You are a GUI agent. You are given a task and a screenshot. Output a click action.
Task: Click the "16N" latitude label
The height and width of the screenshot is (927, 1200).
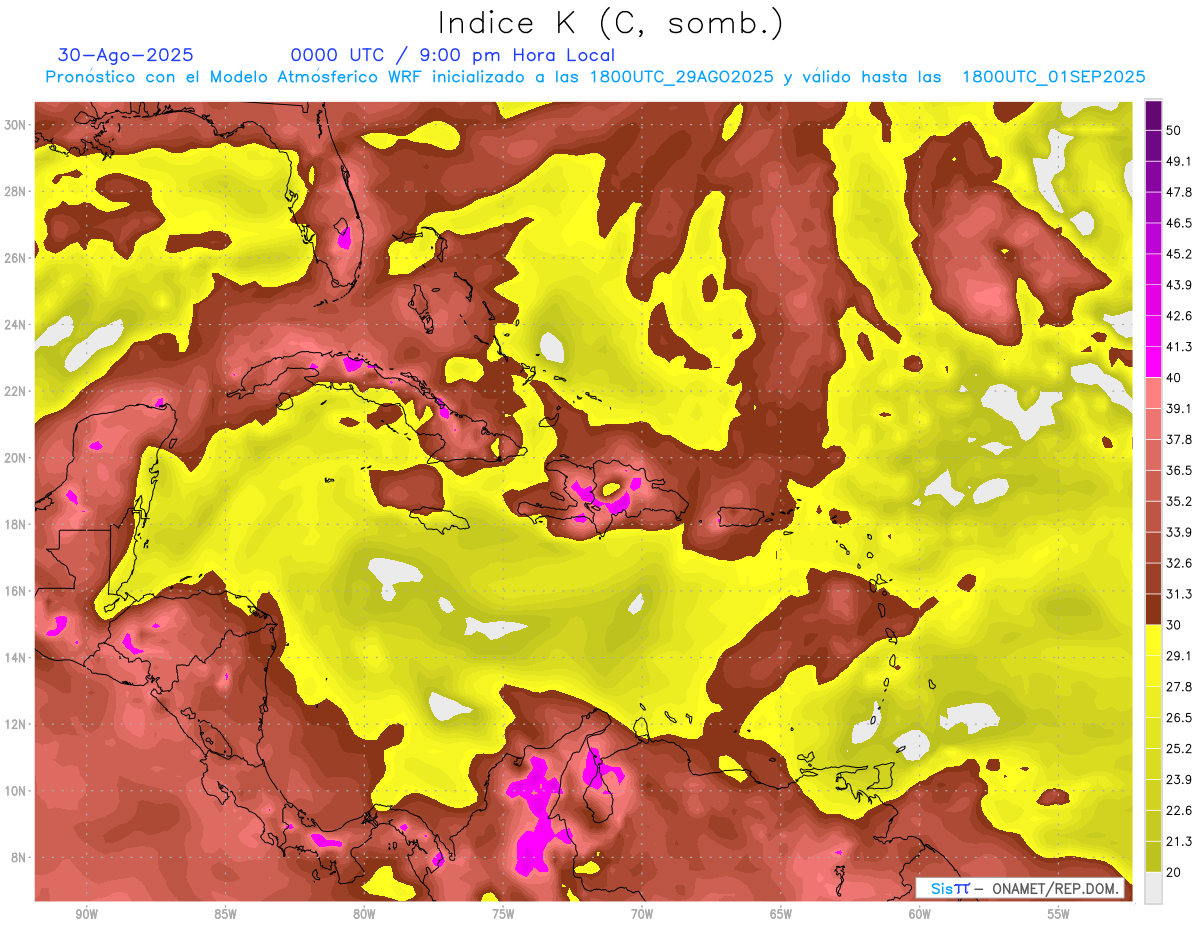point(15,591)
